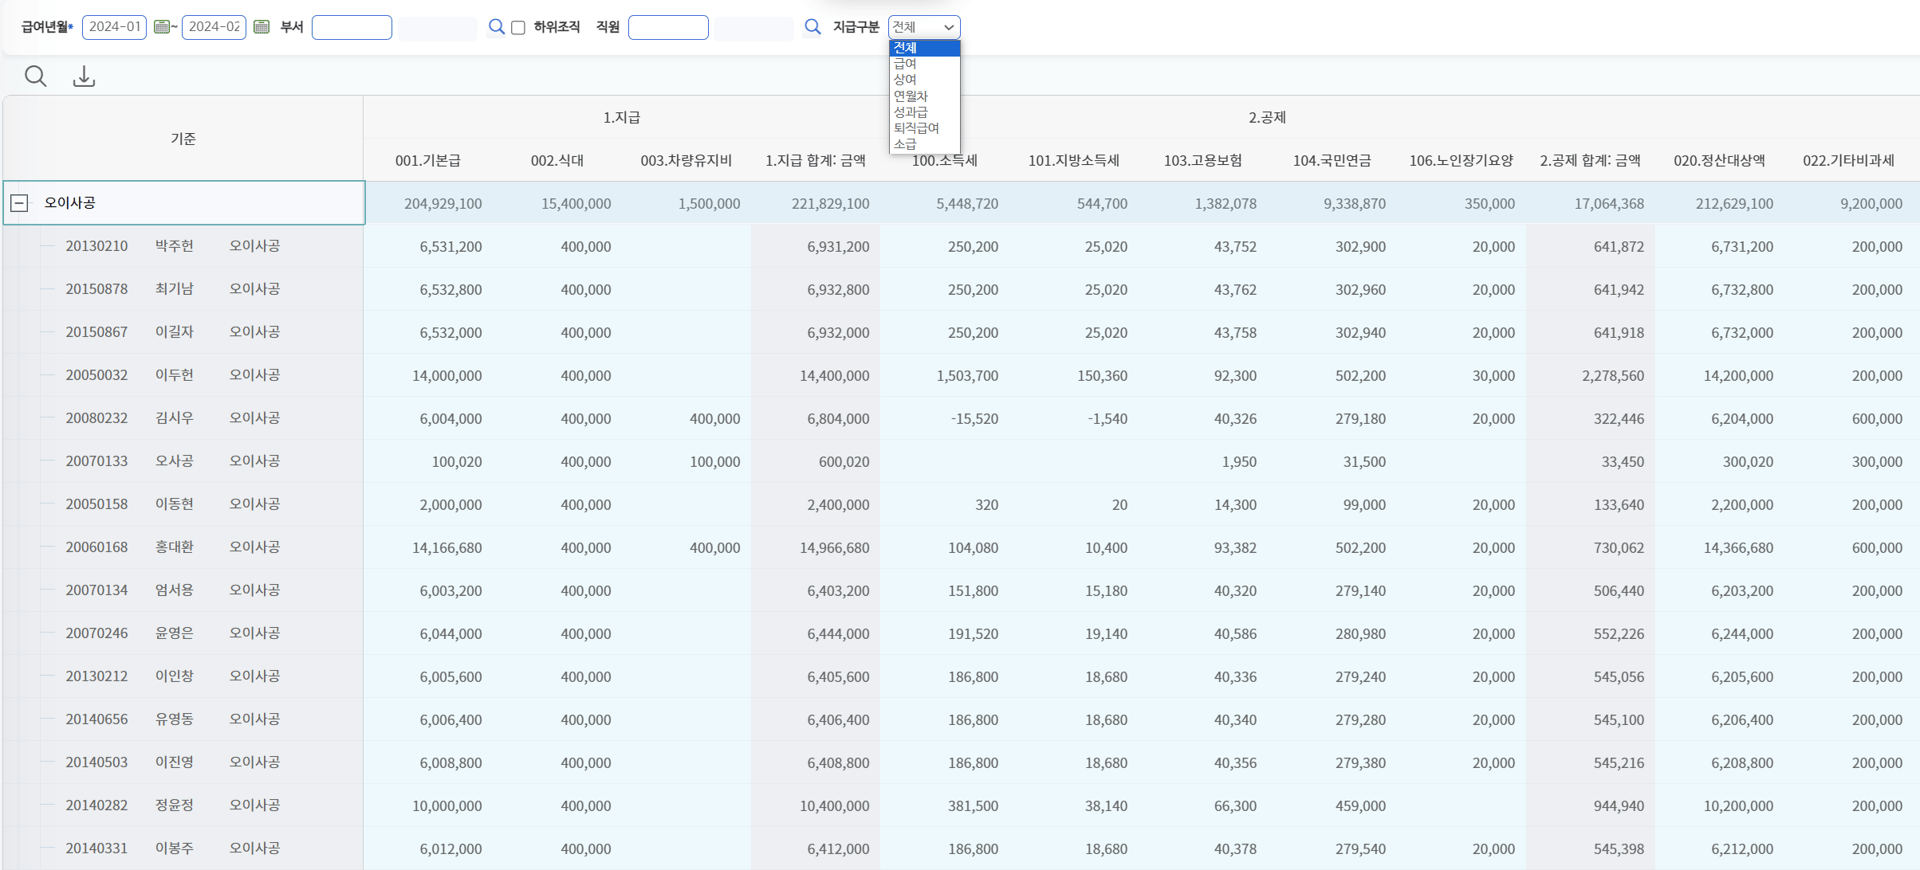The height and width of the screenshot is (870, 1920).
Task: Click total 식대 15,400,000
Action: point(576,204)
